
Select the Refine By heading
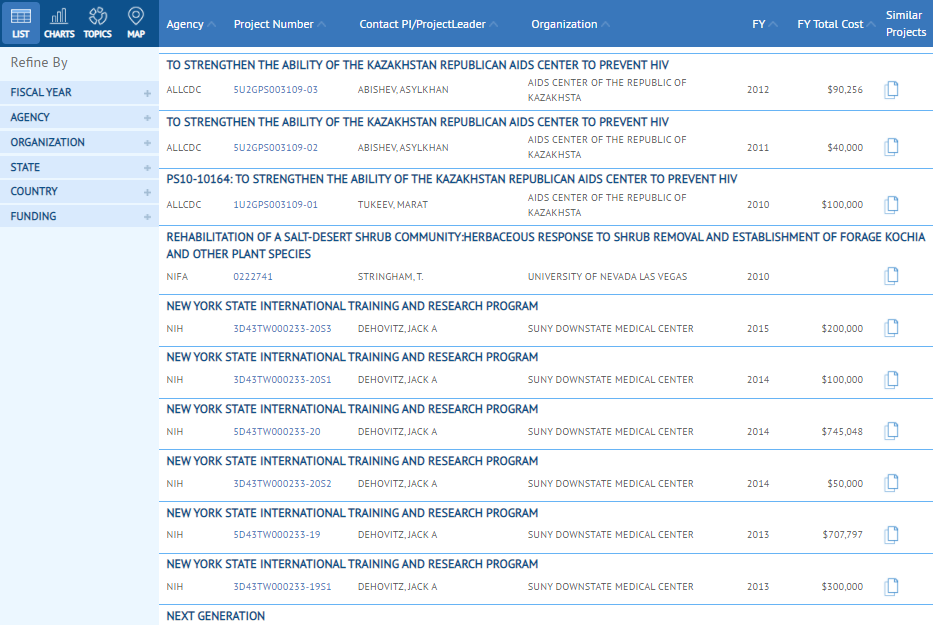click(x=39, y=62)
